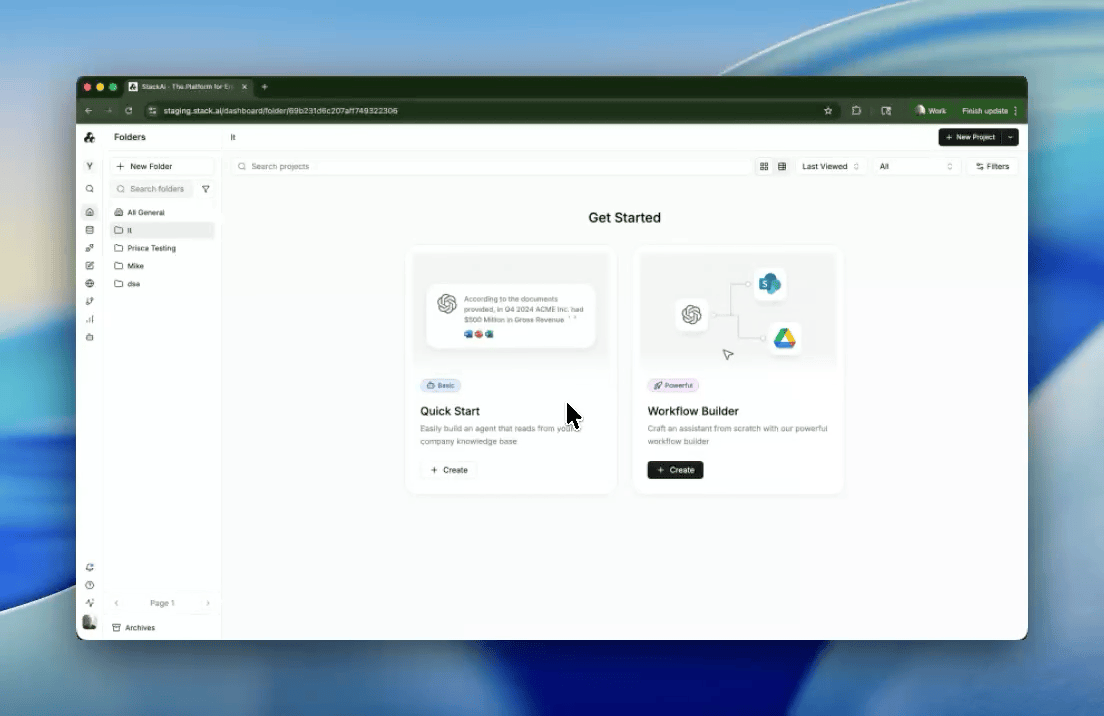Click the Basic badge on Quick Start
Viewport: 1104px width, 716px height.
[440, 385]
